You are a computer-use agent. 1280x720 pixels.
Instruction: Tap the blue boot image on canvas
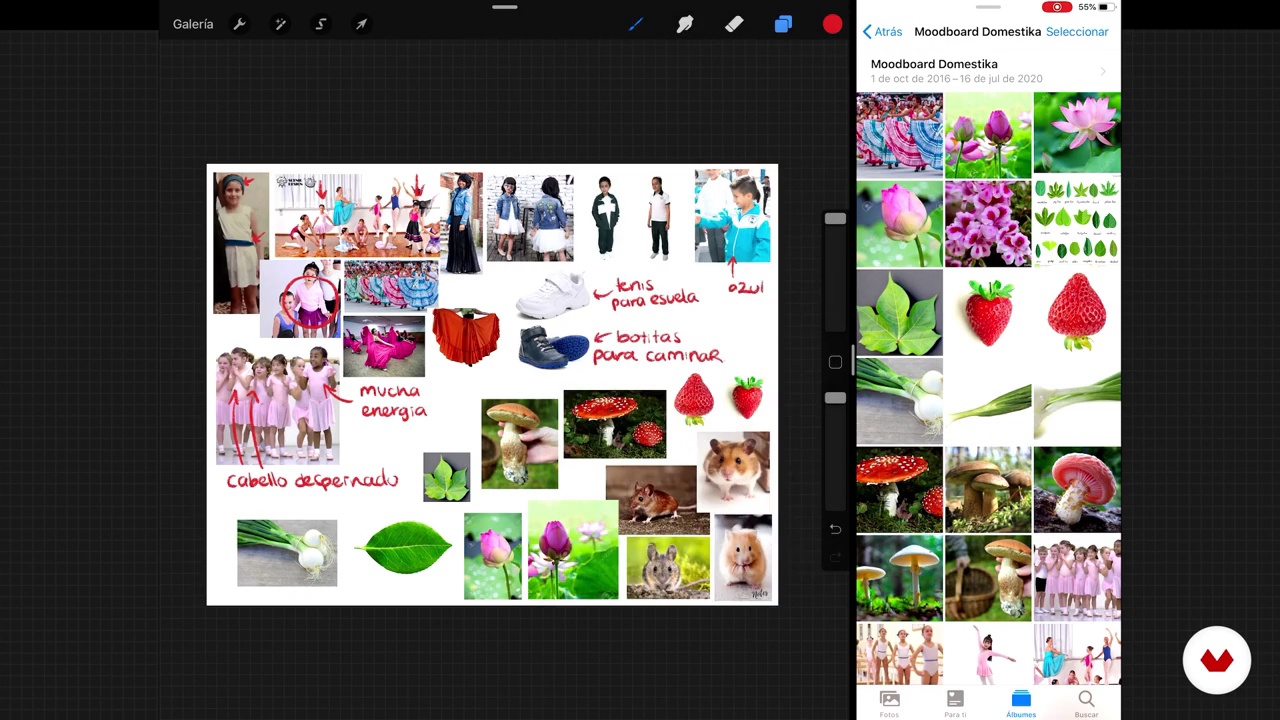(x=553, y=347)
